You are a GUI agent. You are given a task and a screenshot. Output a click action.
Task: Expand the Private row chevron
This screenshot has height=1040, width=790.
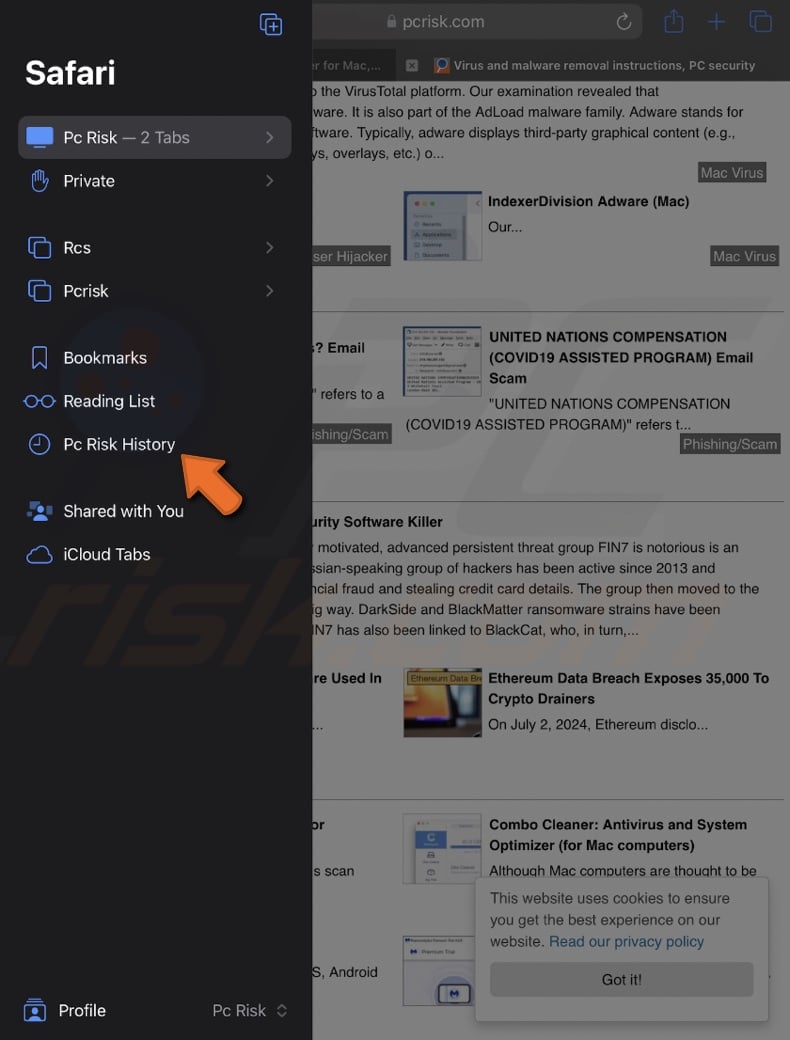[x=269, y=180]
